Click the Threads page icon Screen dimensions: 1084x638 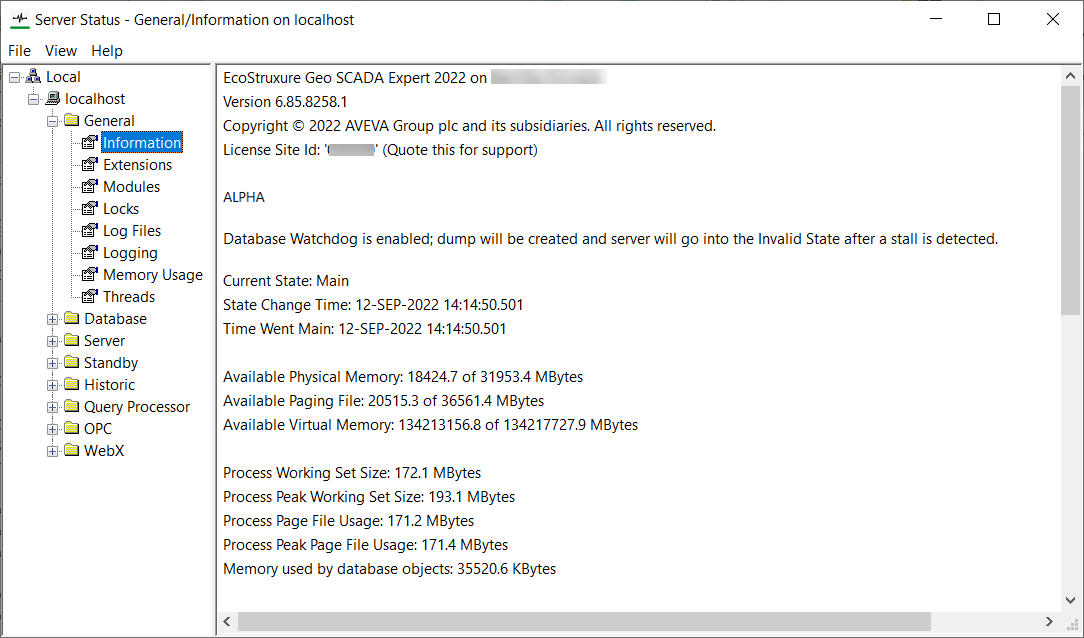(x=90, y=297)
